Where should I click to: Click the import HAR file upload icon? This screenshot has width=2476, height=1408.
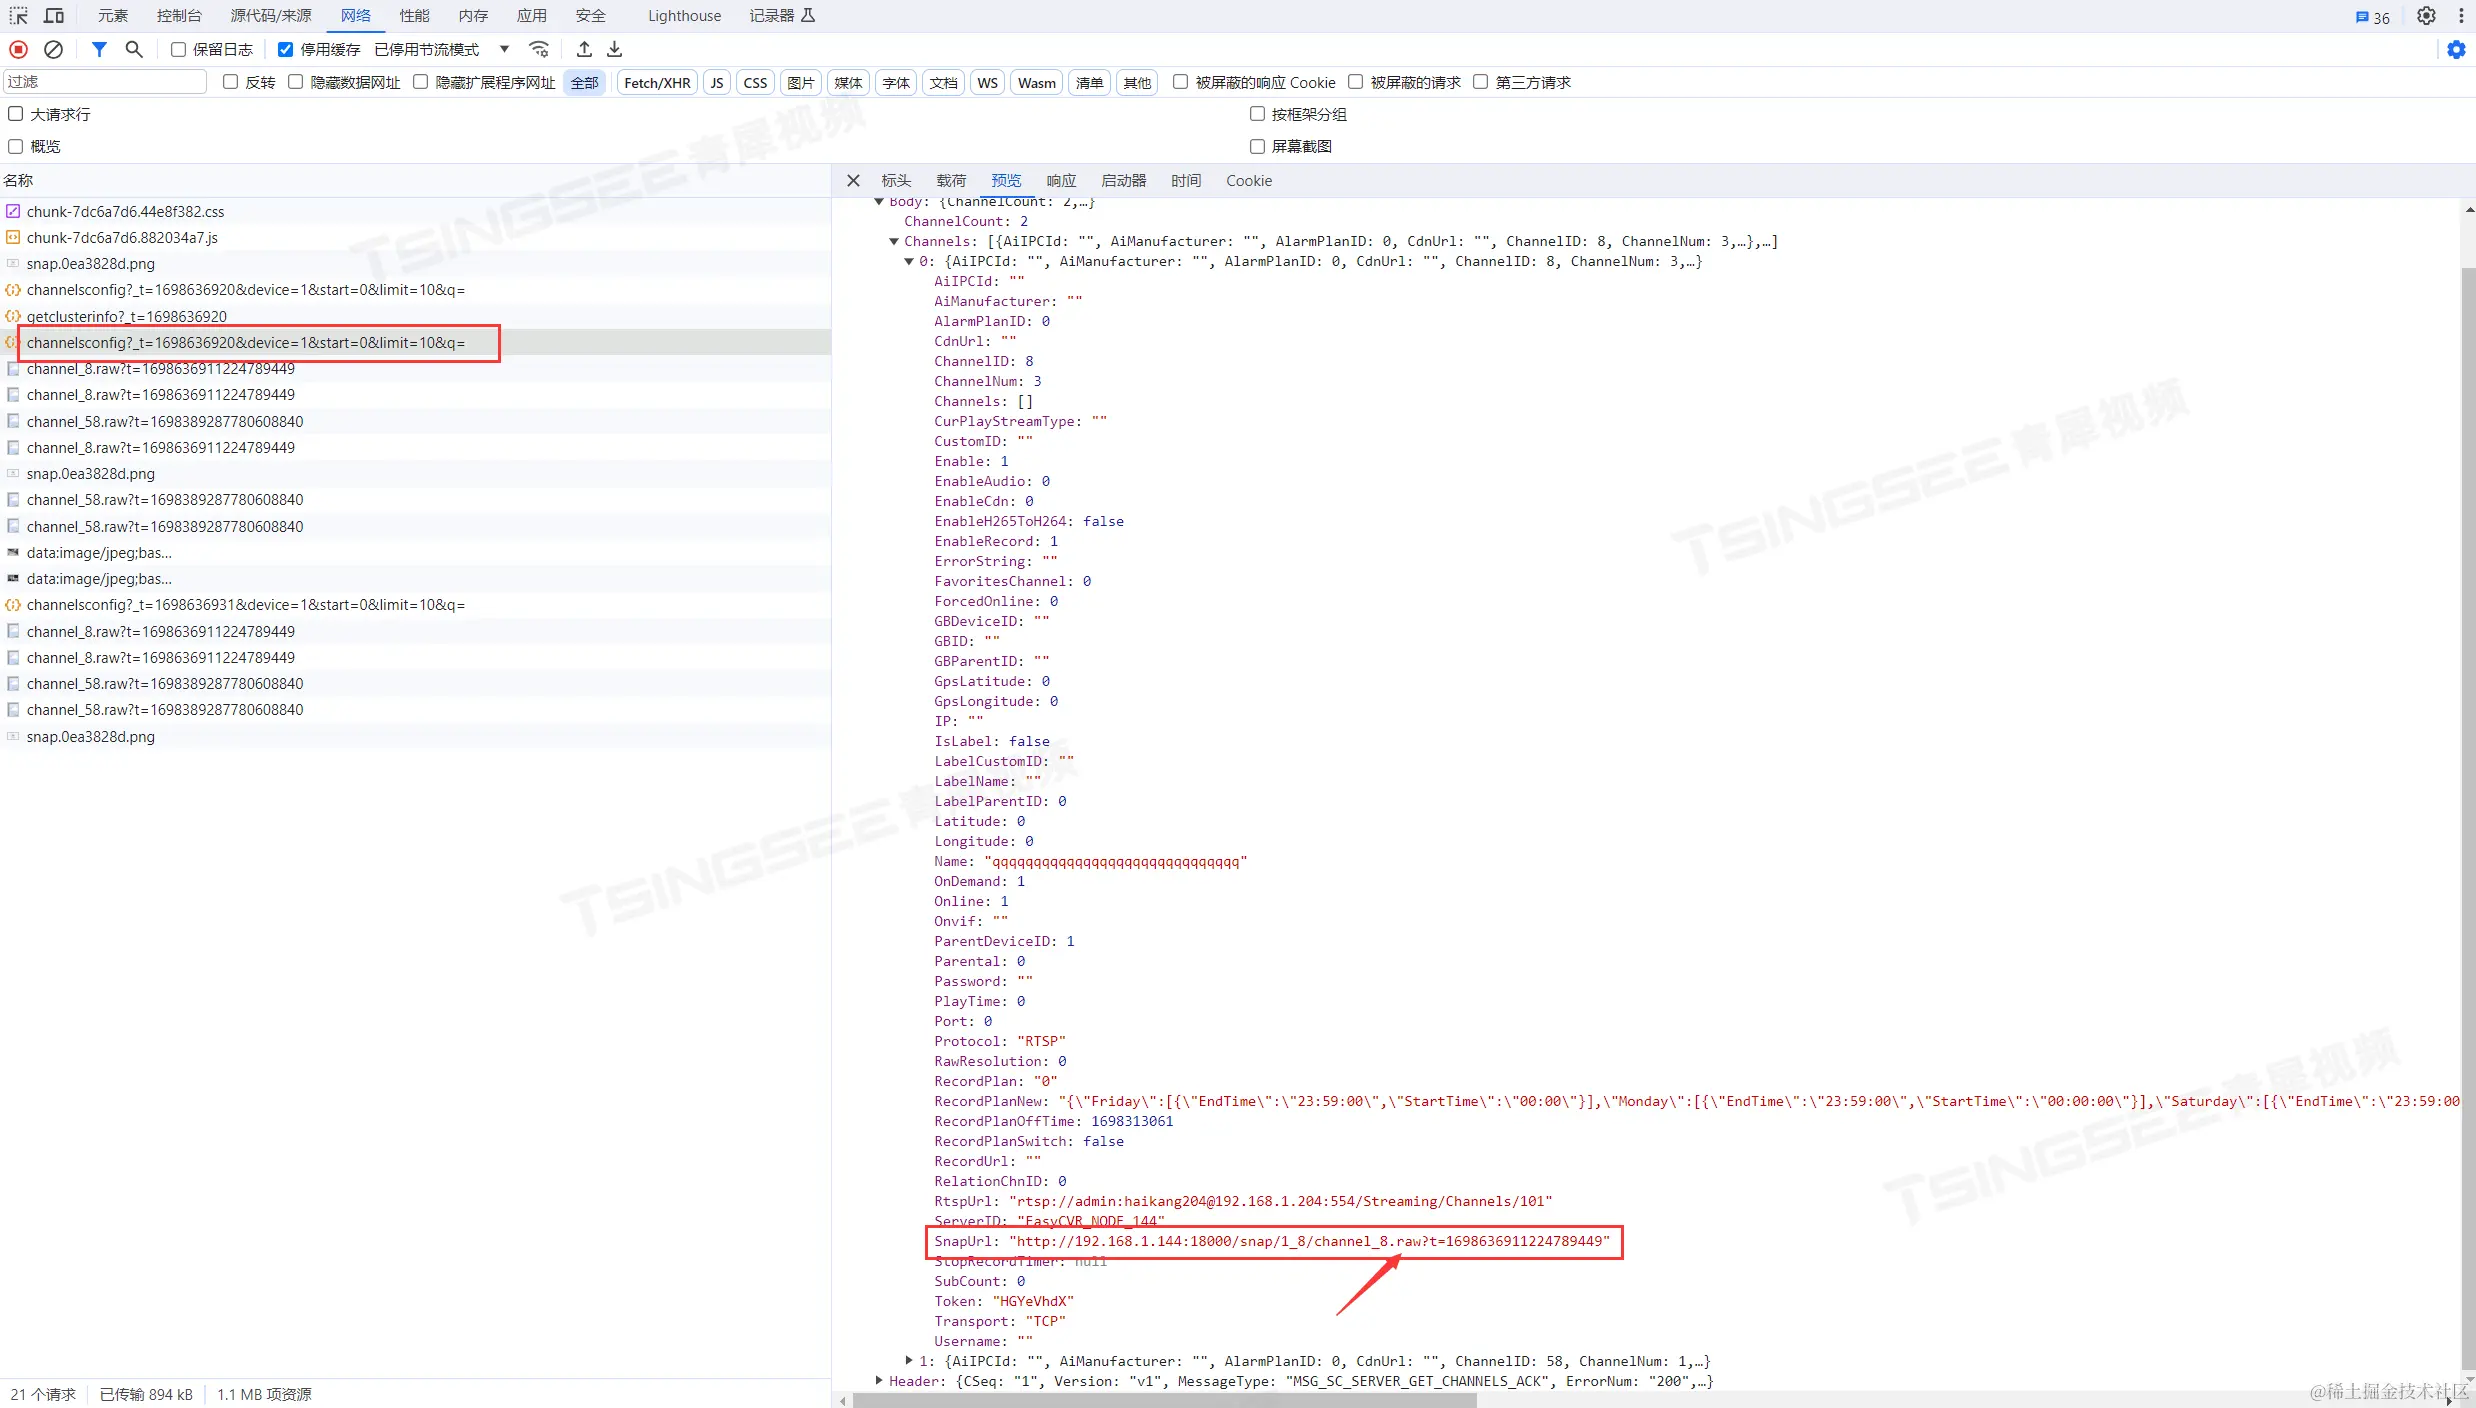coord(585,49)
